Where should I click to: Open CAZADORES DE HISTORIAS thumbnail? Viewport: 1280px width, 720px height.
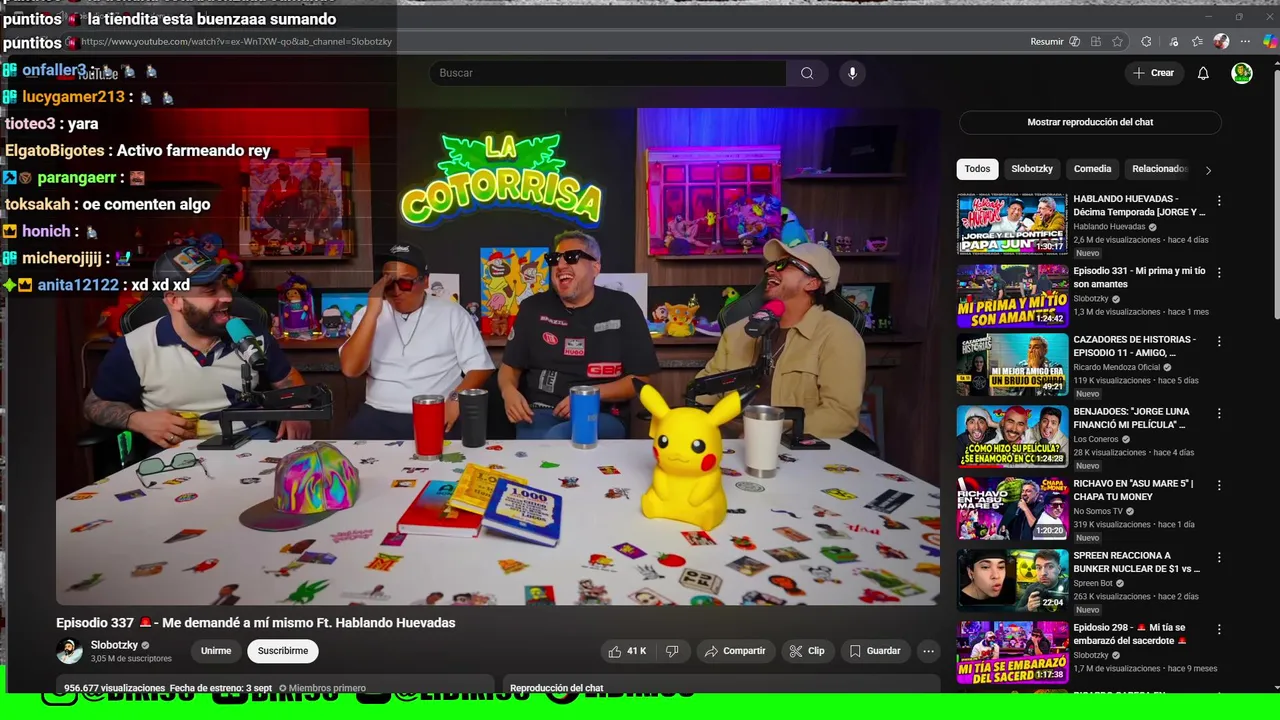pyautogui.click(x=1012, y=365)
